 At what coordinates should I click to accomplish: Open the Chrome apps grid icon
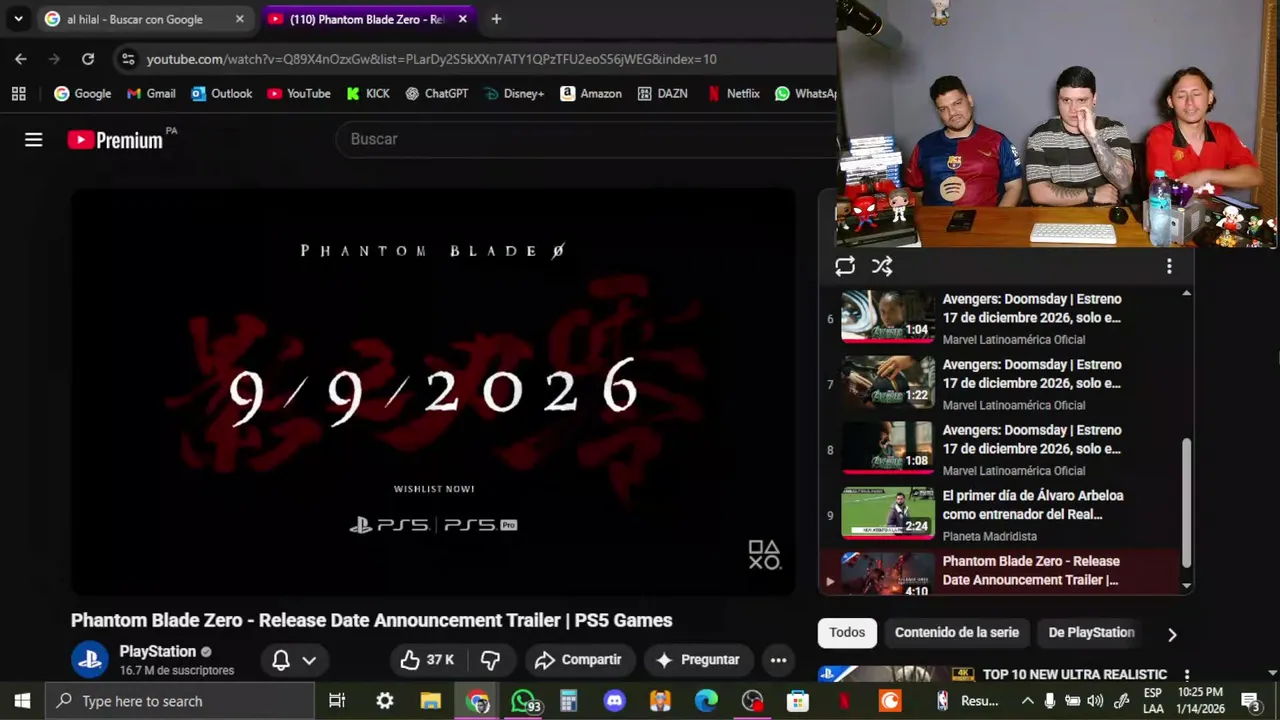coord(18,94)
